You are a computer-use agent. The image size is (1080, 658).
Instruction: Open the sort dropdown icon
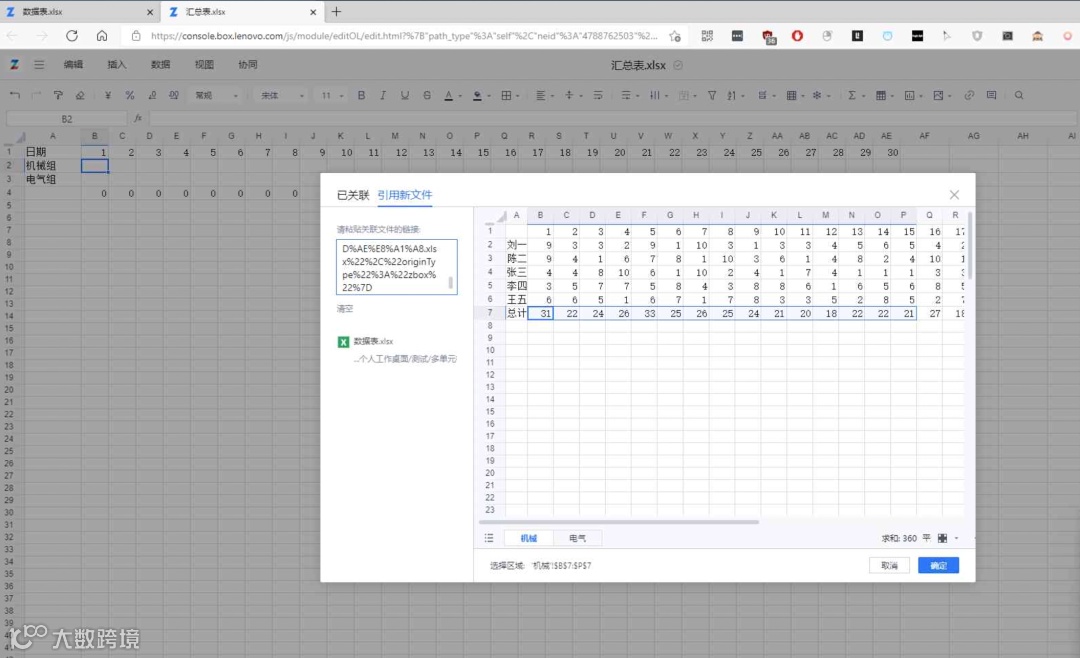point(734,95)
